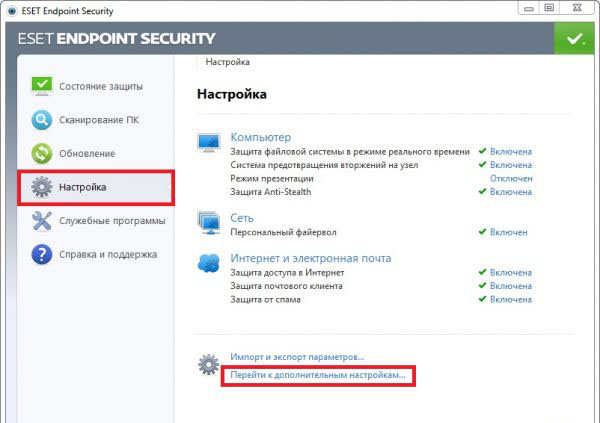Click the Состояние защиты sidebar icon

click(42, 87)
